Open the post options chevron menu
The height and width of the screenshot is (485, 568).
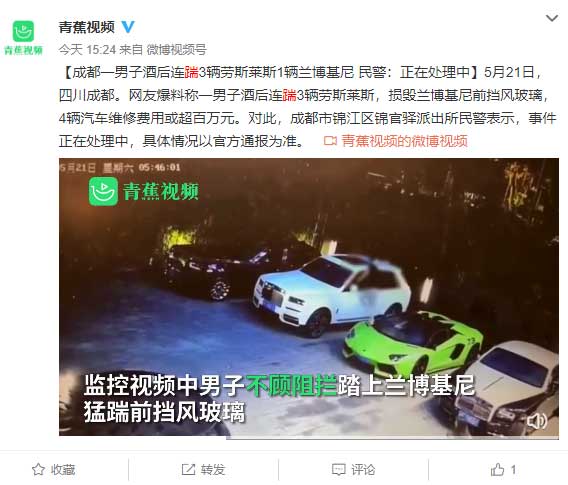tap(552, 18)
